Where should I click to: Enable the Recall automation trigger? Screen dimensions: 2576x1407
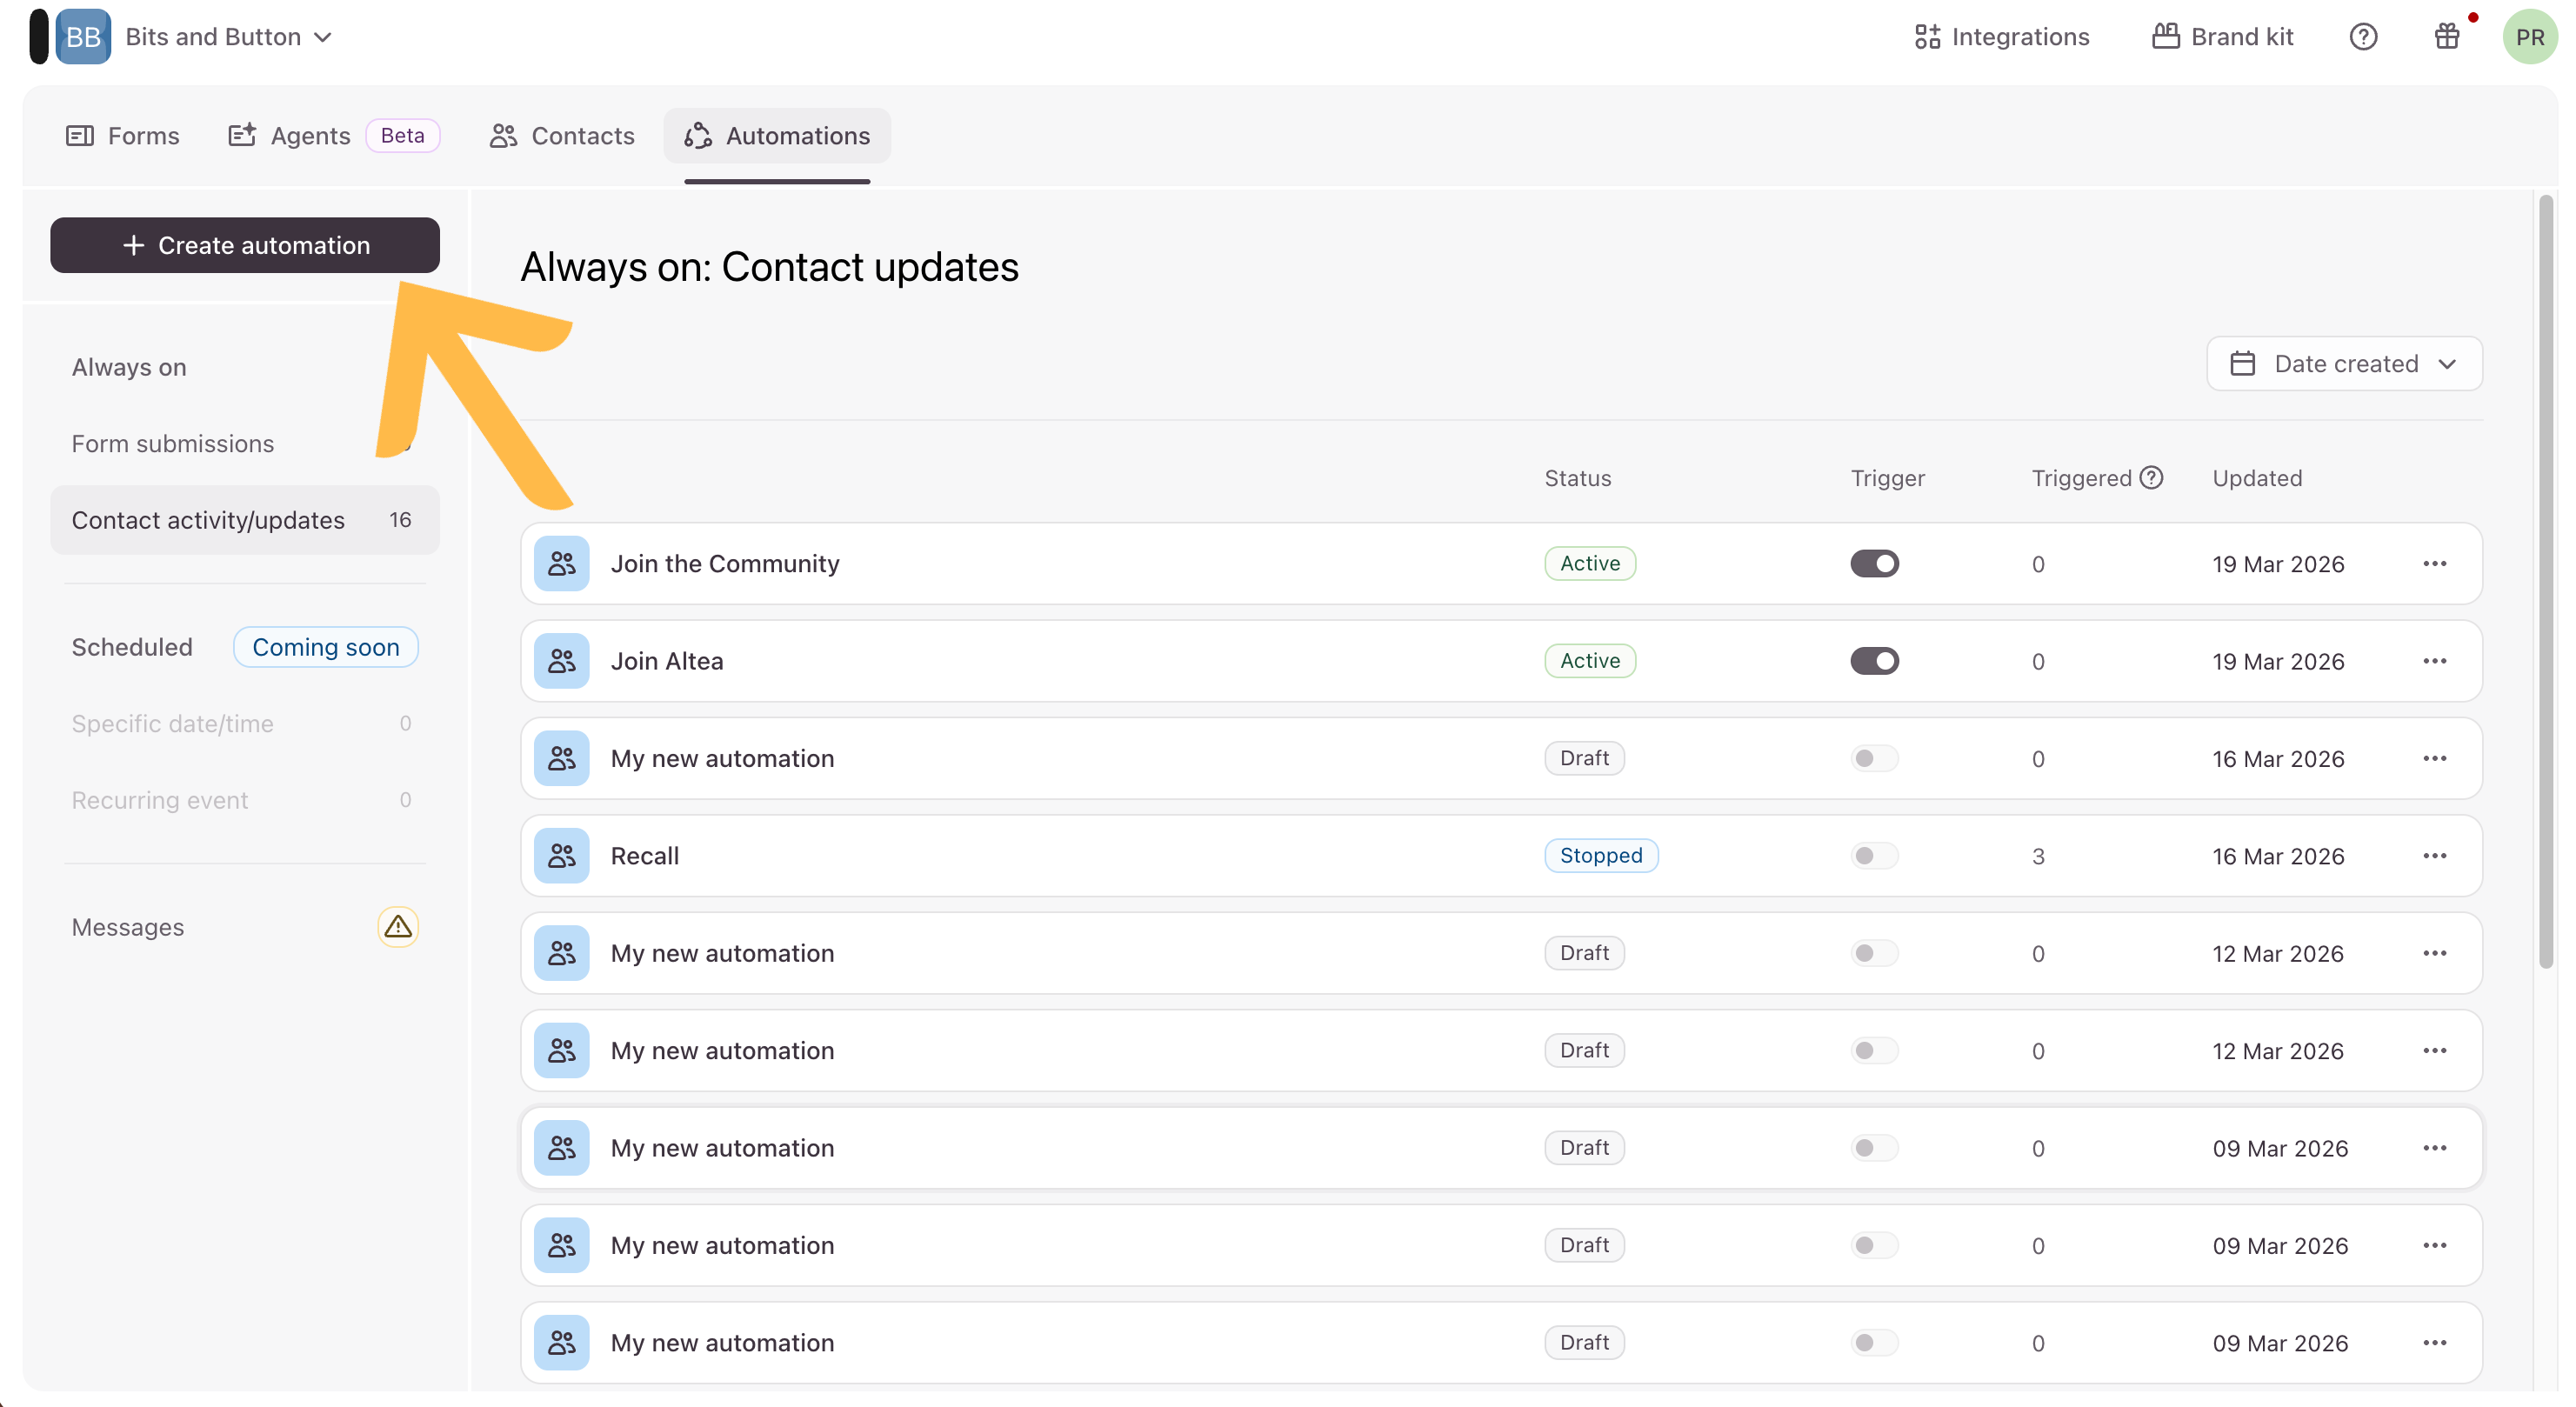tap(1874, 856)
